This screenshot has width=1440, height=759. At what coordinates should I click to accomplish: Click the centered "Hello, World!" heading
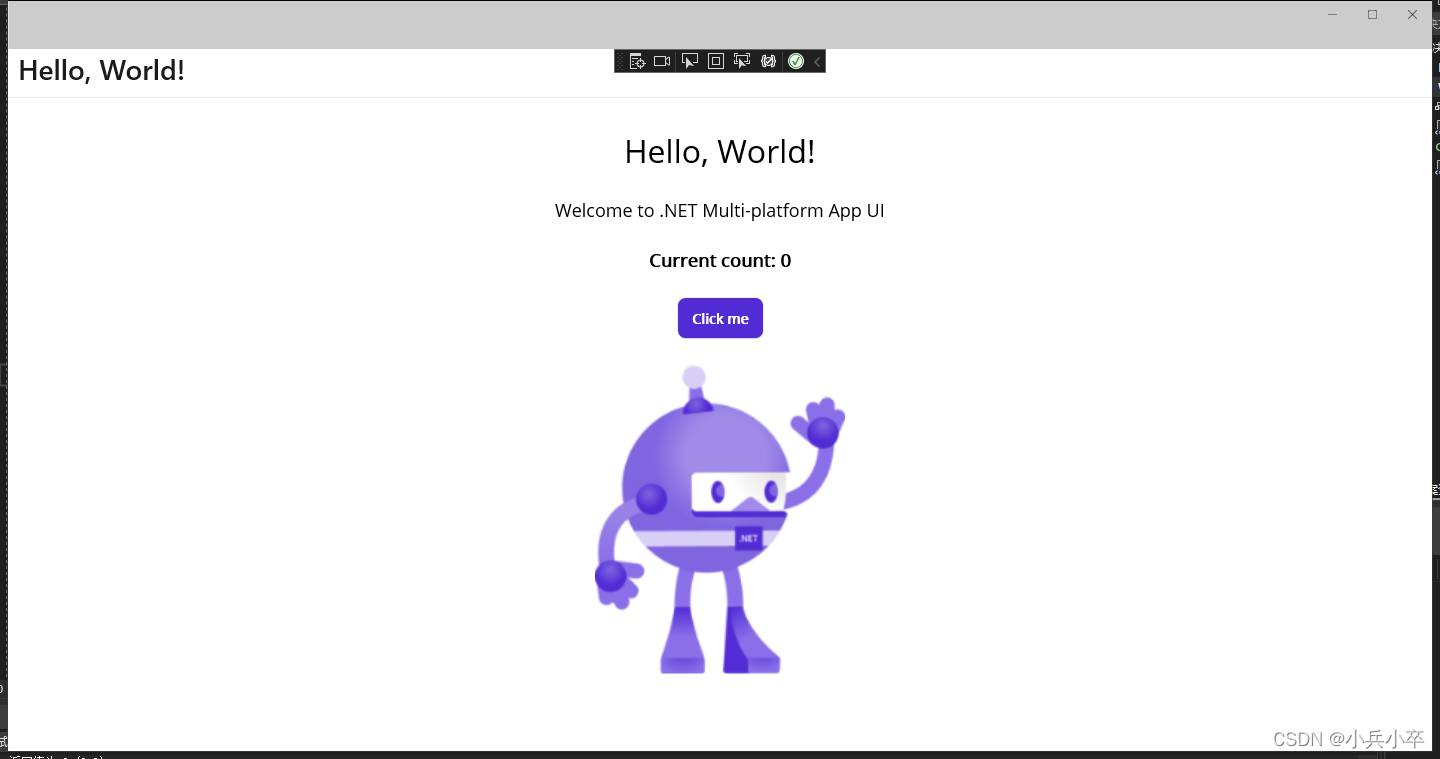point(720,152)
